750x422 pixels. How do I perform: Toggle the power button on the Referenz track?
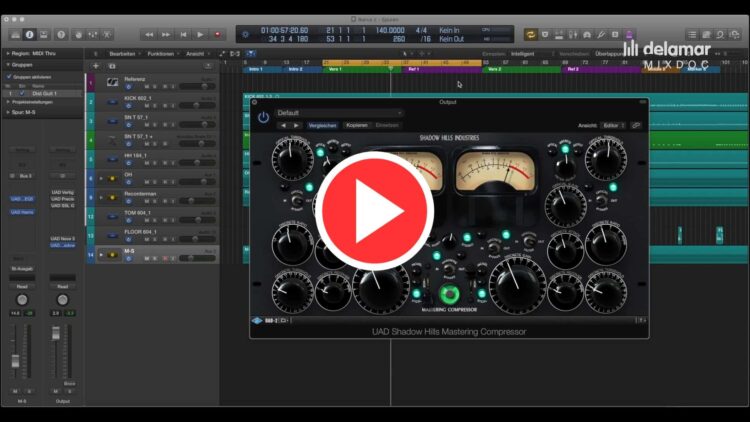pyautogui.click(x=128, y=87)
